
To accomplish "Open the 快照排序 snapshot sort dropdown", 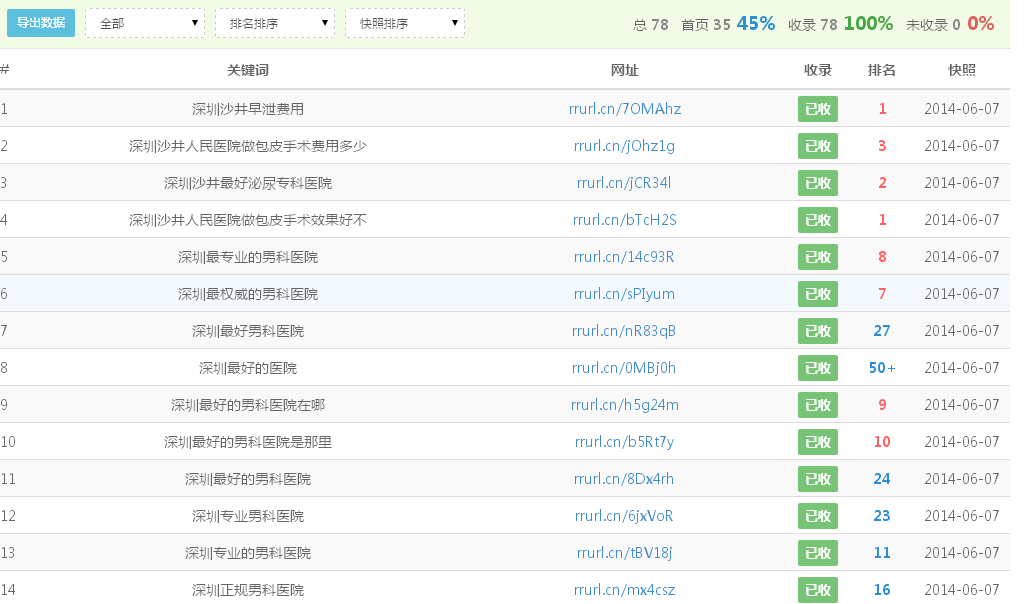I will pyautogui.click(x=403, y=21).
